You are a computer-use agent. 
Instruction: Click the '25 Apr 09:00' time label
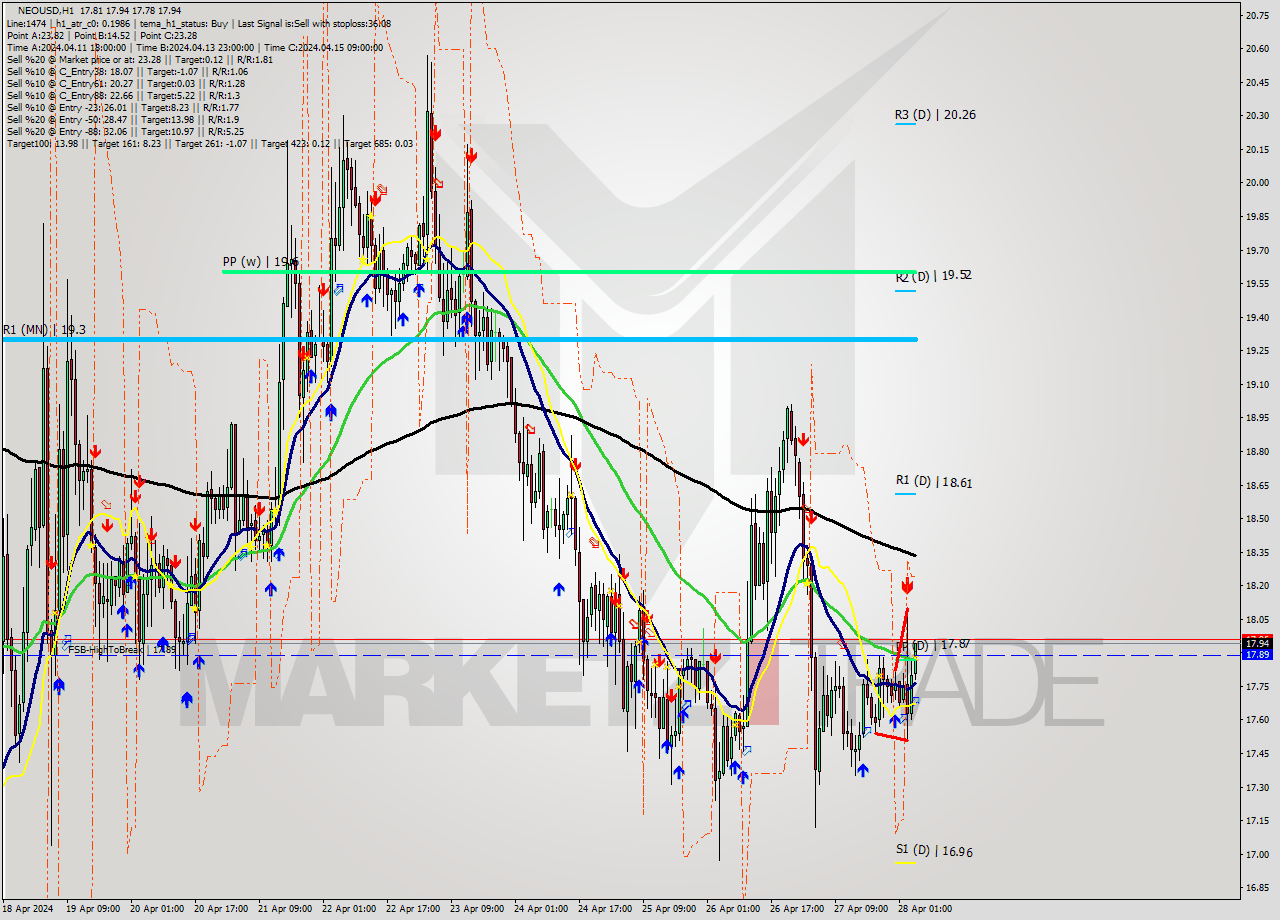coord(670,909)
